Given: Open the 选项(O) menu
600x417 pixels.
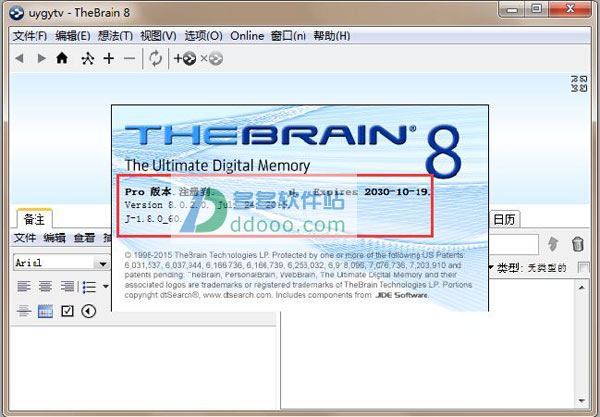Looking at the screenshot, I should click(x=204, y=36).
